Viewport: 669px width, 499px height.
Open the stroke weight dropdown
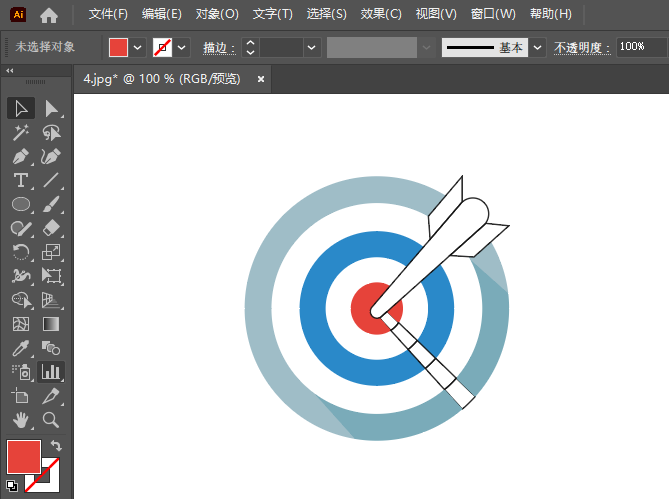[312, 47]
